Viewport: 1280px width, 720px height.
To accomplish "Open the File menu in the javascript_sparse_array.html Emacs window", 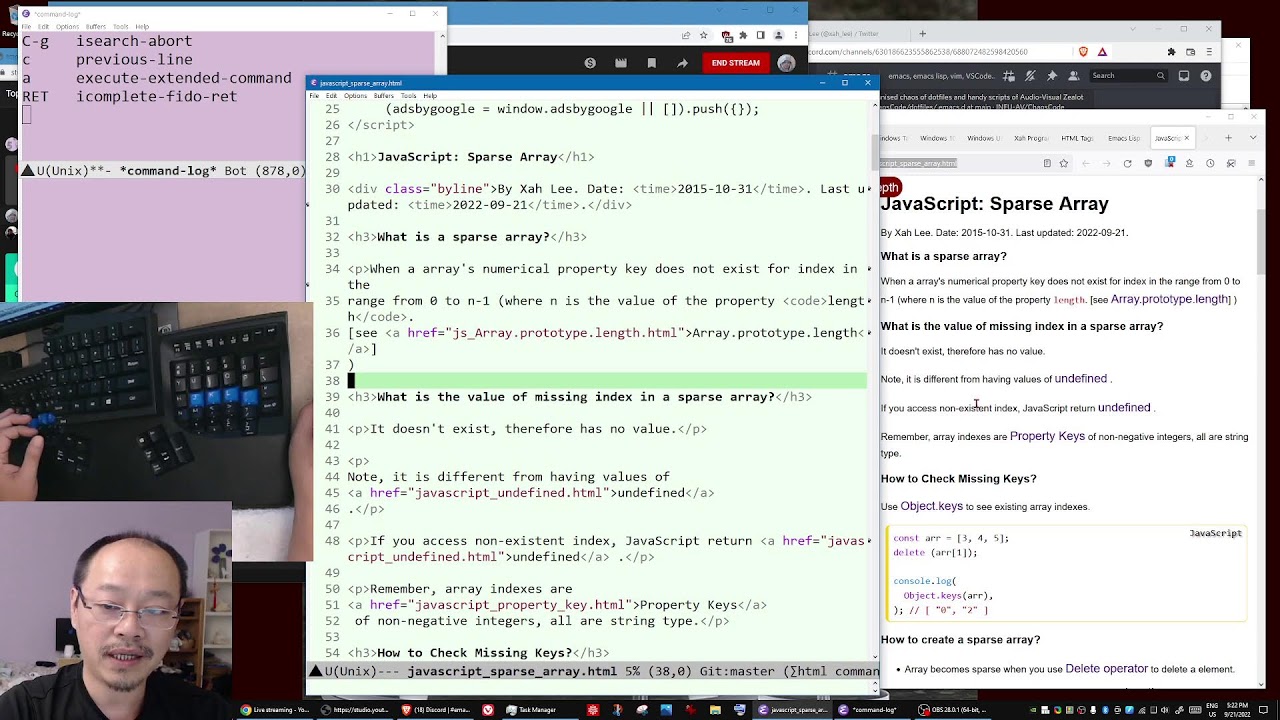I will (x=314, y=96).
